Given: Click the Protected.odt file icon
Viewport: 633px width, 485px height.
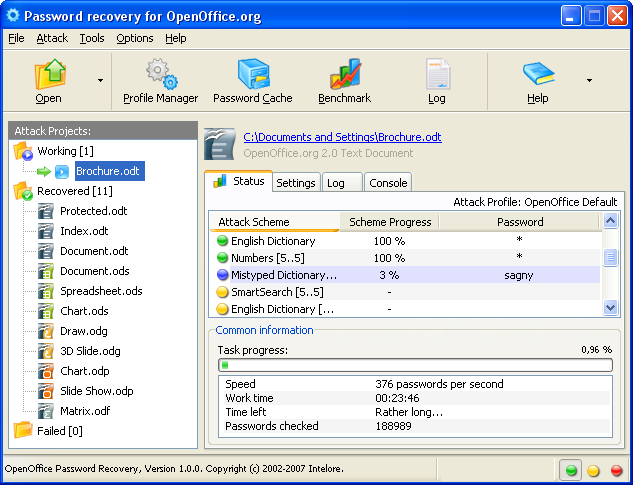Looking at the screenshot, I should pyautogui.click(x=46, y=211).
